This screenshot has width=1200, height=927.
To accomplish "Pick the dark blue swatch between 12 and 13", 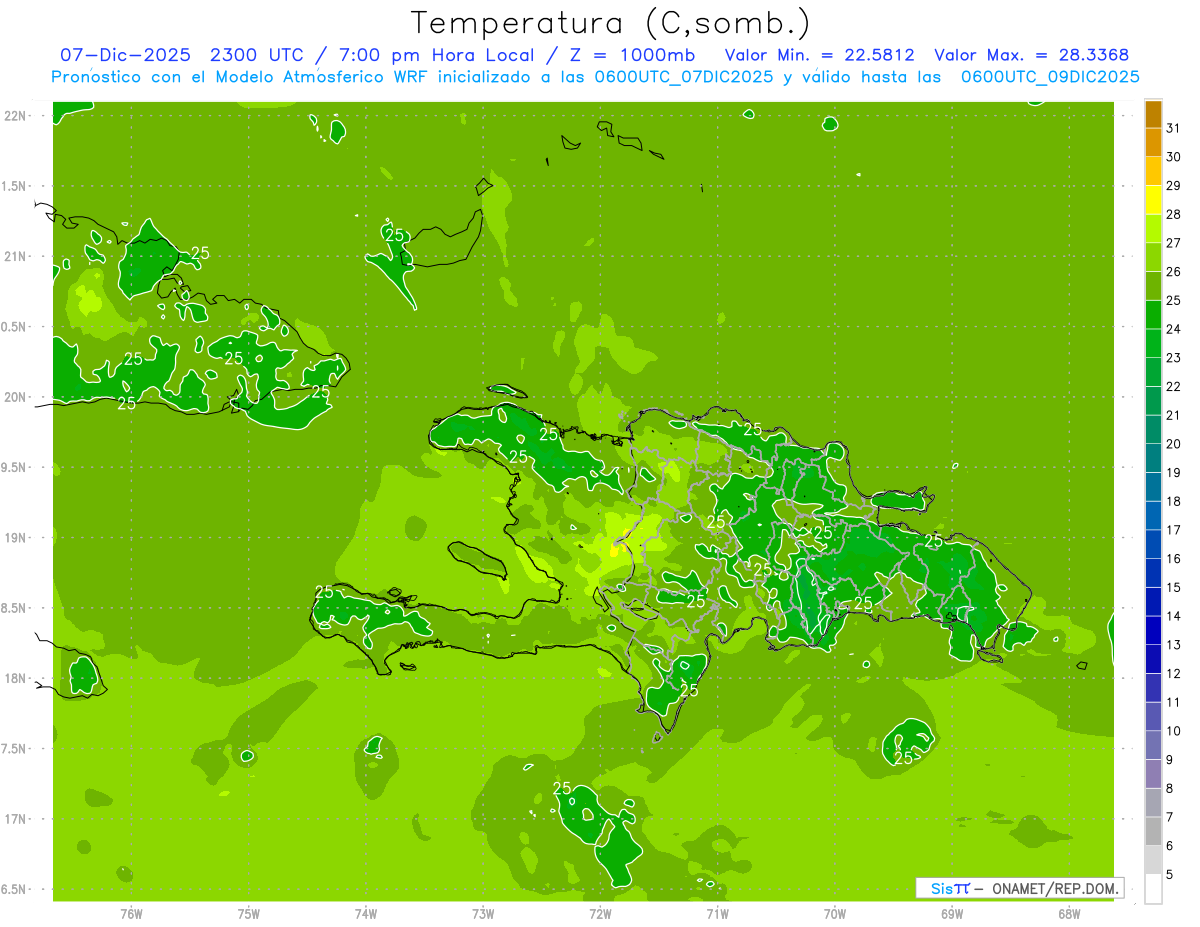I will [1153, 659].
